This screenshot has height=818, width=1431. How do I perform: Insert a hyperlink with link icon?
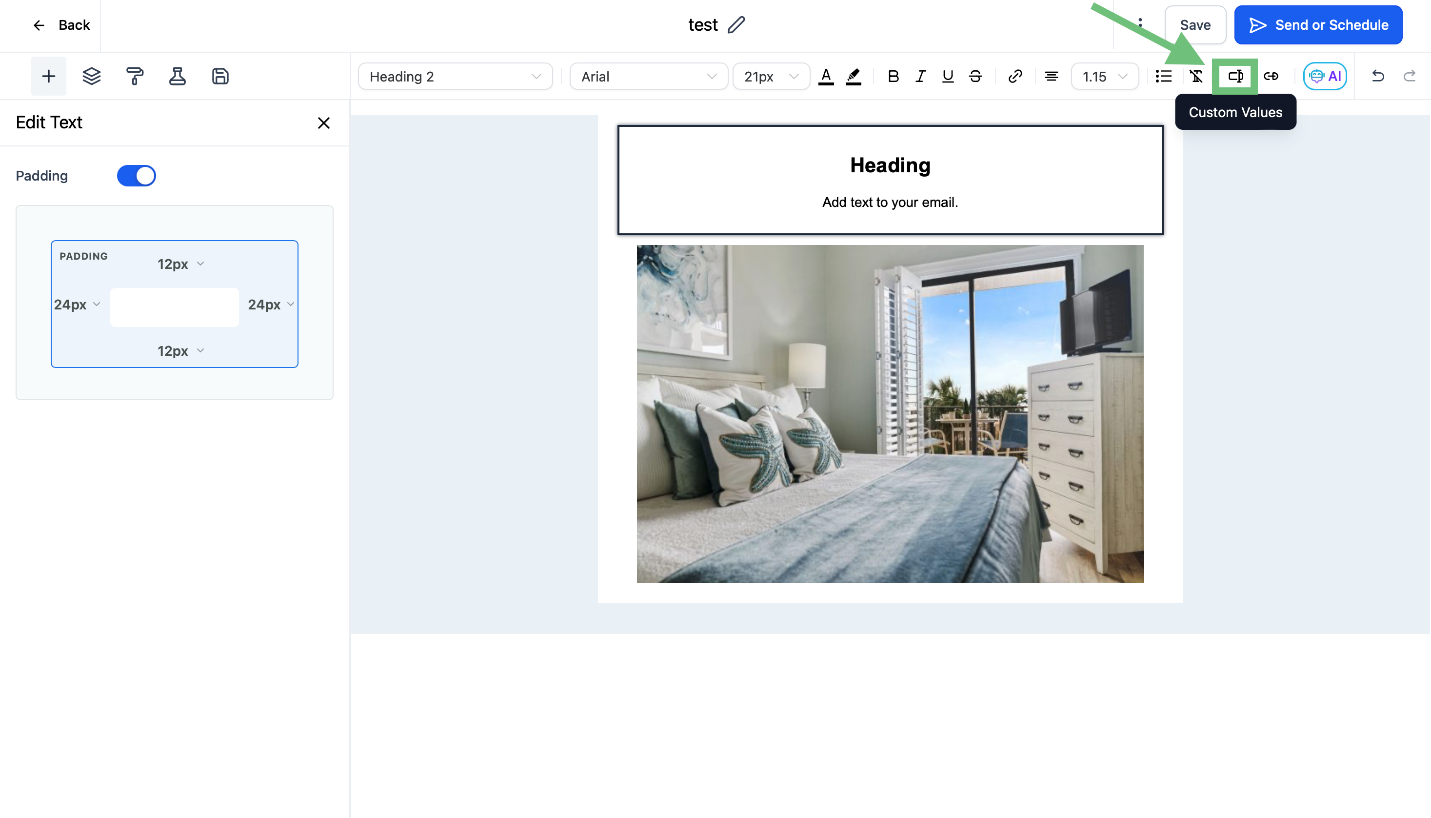click(1015, 76)
